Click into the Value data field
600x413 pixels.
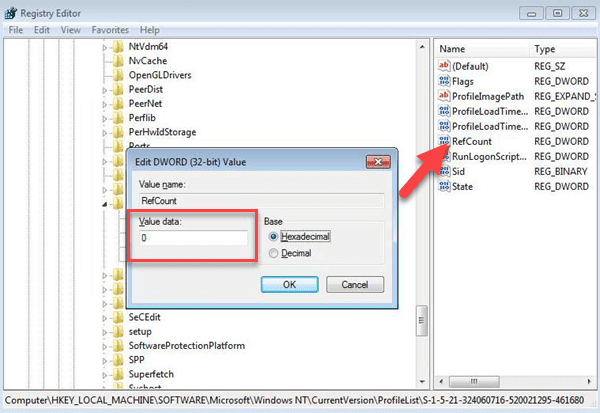pos(193,238)
